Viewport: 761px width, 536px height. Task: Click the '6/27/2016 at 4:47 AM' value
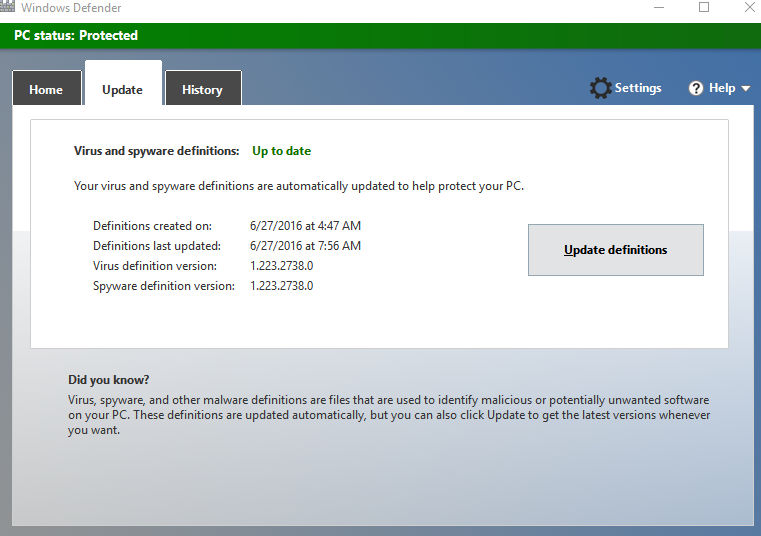(x=305, y=226)
